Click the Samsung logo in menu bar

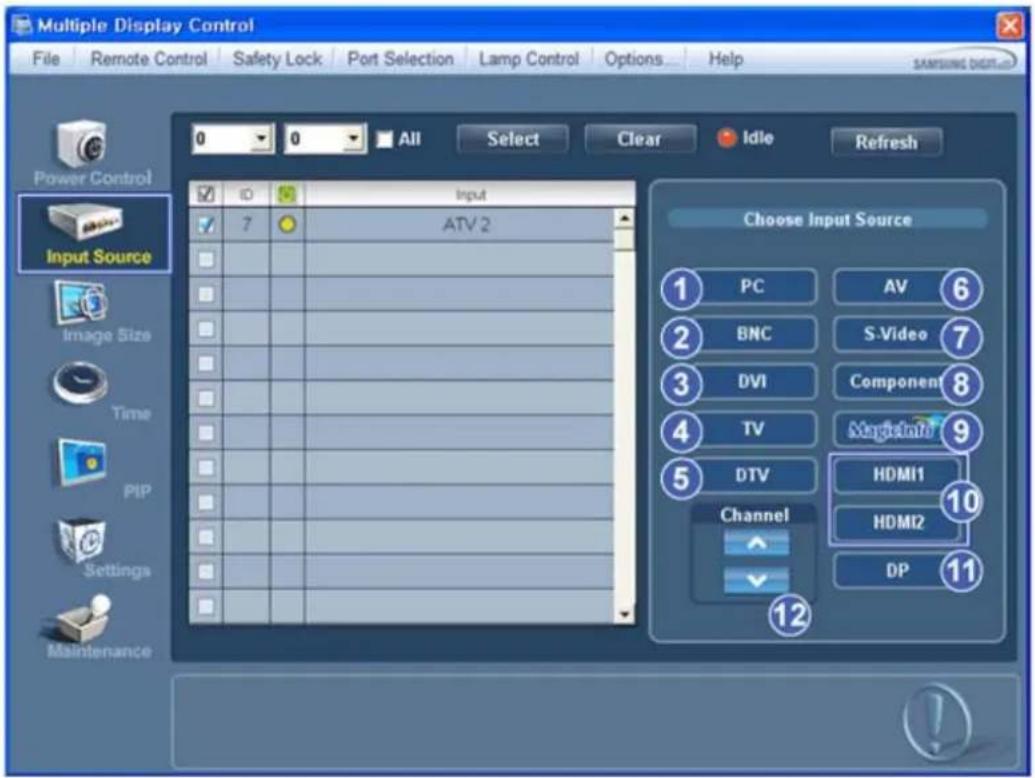(964, 62)
